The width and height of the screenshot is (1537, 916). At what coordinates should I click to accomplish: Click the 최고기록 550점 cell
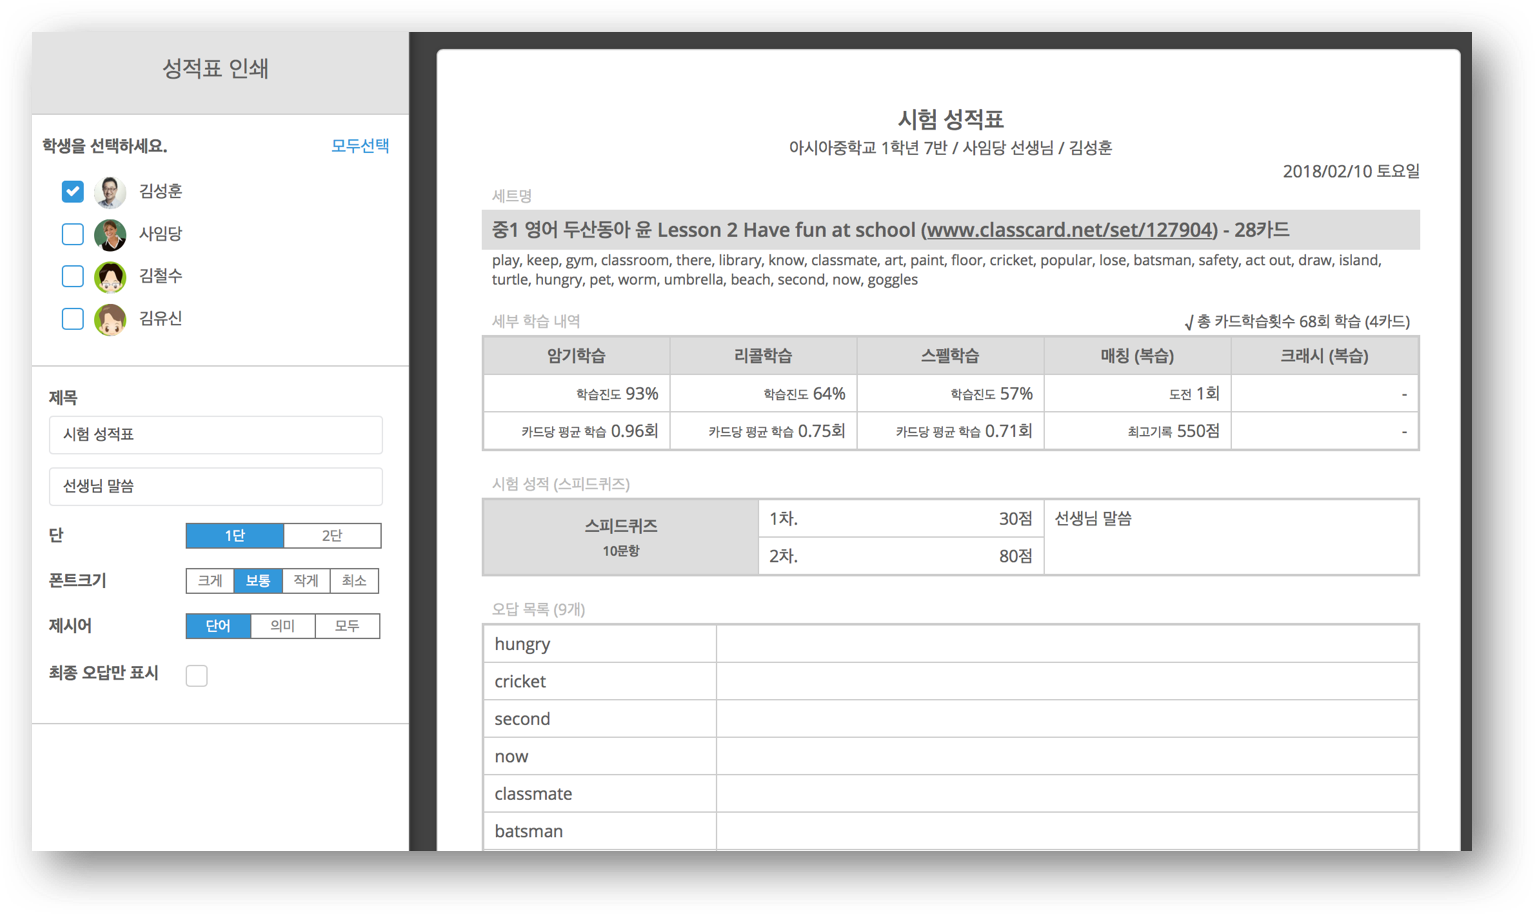coord(1137,431)
